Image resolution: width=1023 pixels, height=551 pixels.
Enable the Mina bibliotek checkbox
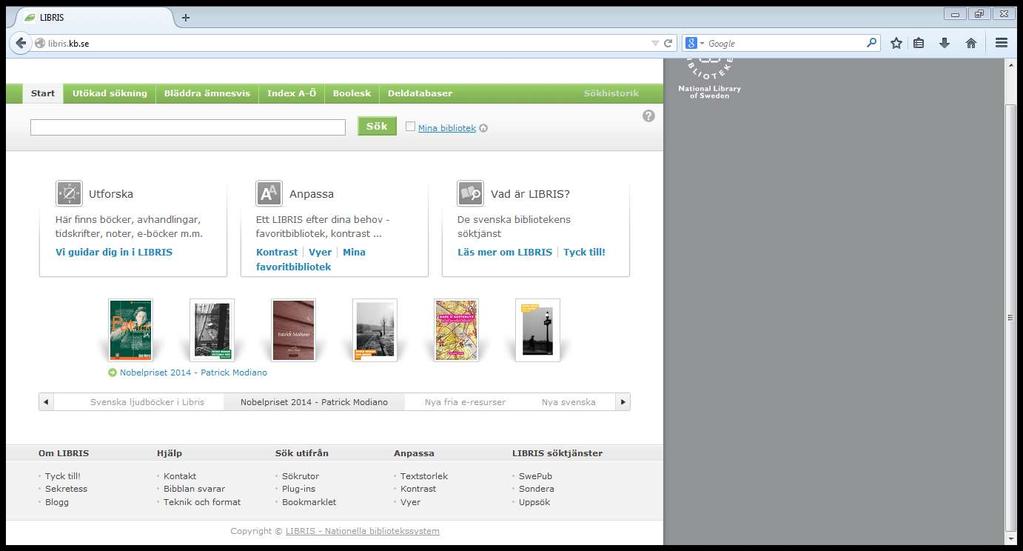410,127
